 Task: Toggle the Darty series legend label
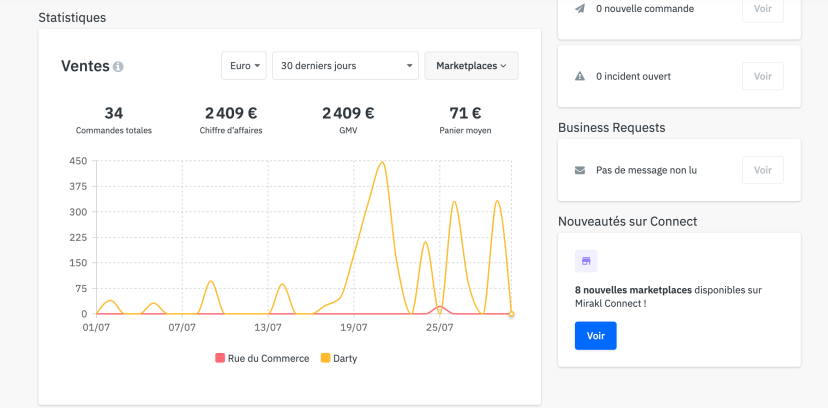click(345, 358)
